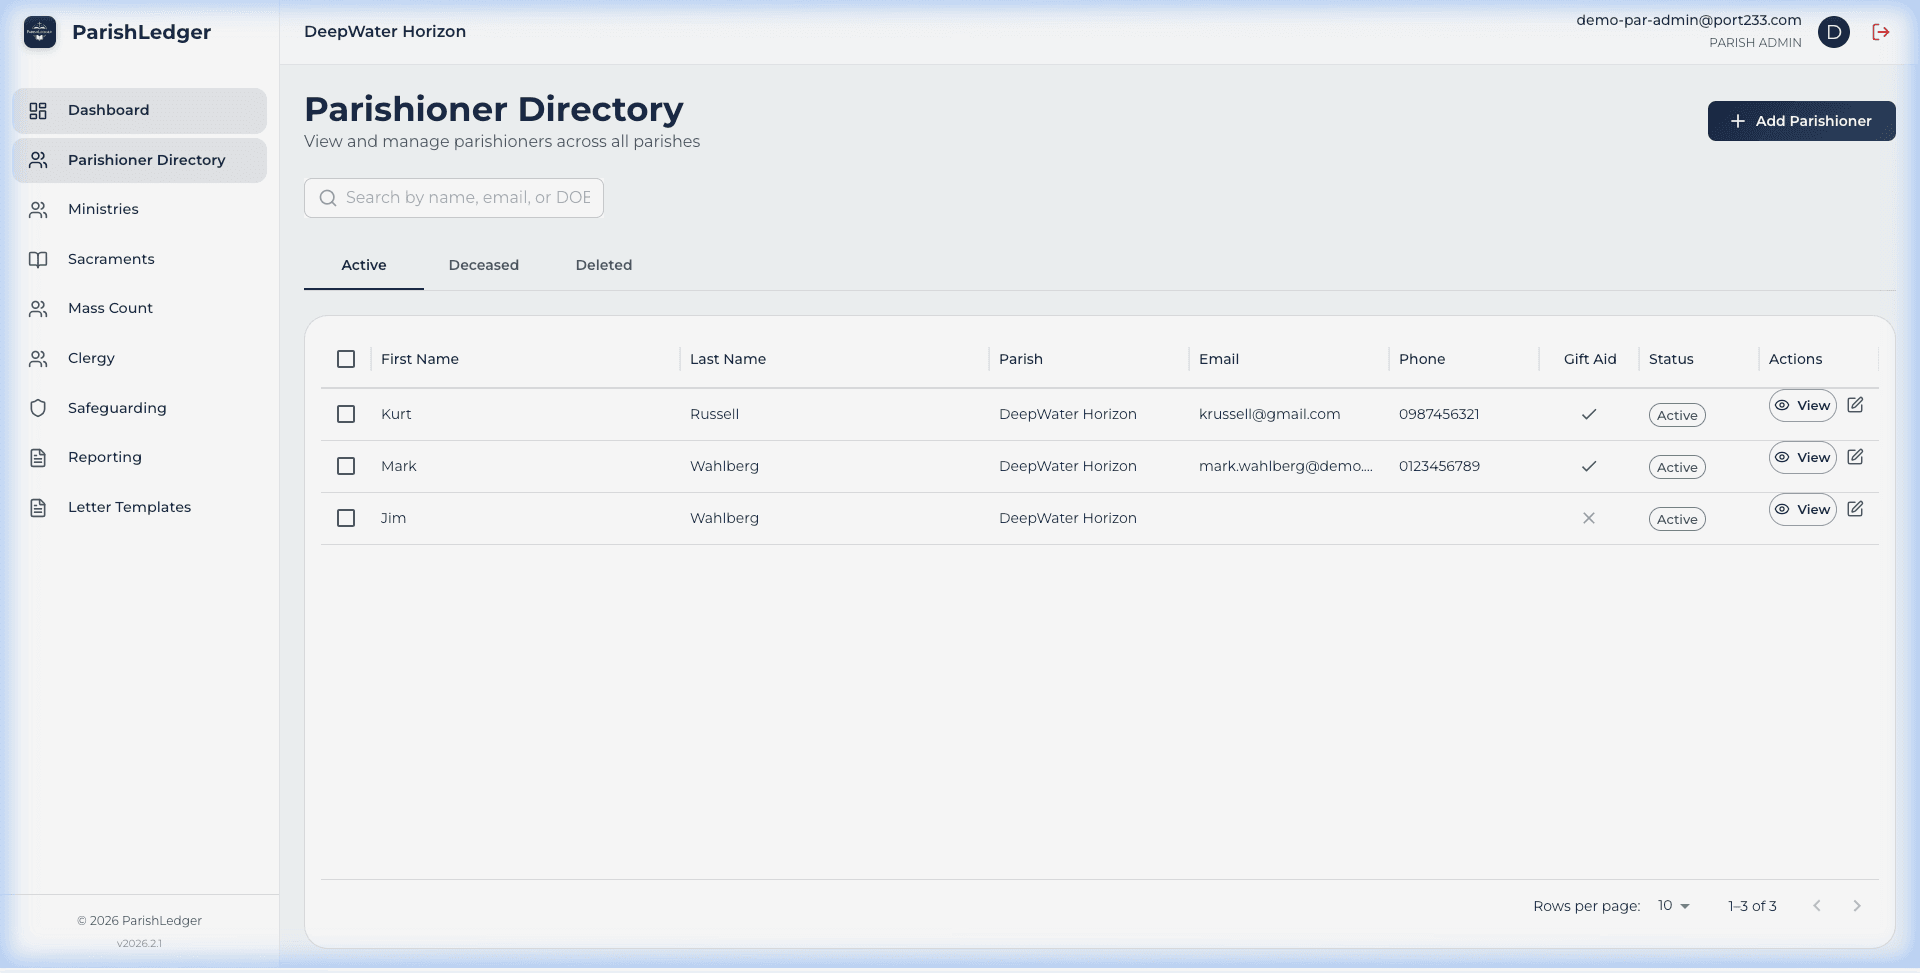This screenshot has width=1920, height=973.
Task: Click the edit pencil icon for Kurt Russell
Action: (x=1855, y=405)
